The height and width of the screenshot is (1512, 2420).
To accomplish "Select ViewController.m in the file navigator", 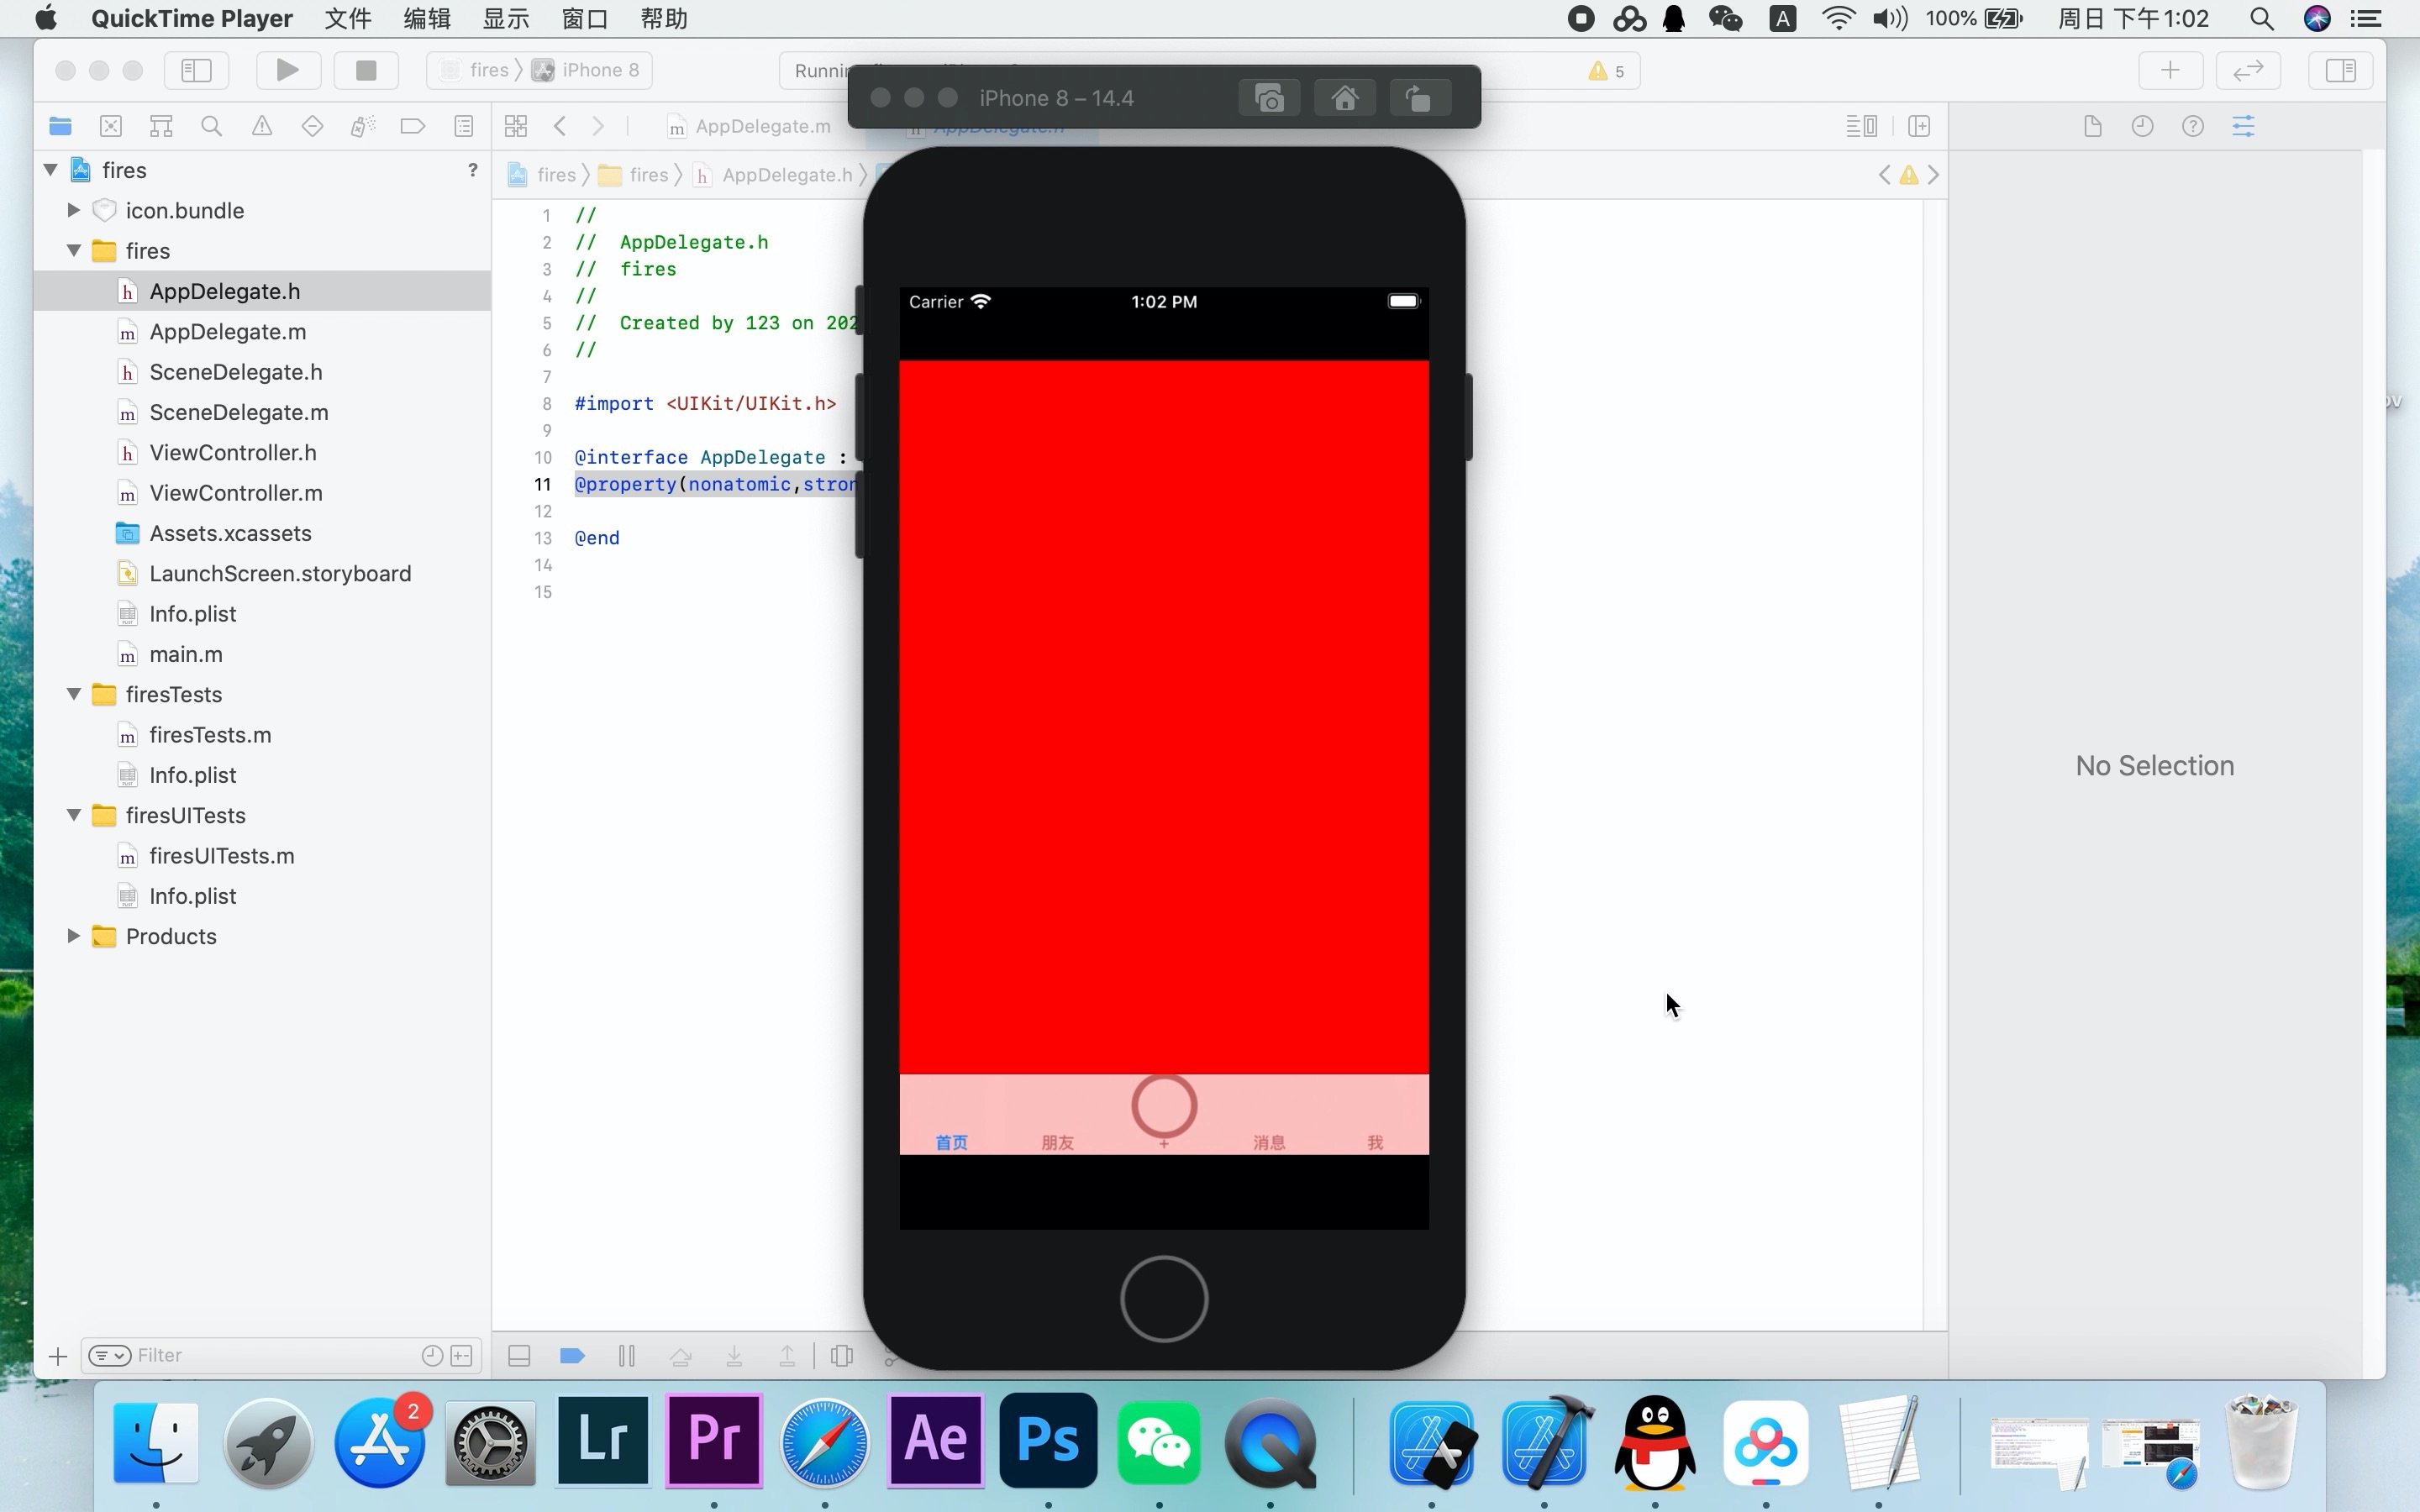I will 235,493.
